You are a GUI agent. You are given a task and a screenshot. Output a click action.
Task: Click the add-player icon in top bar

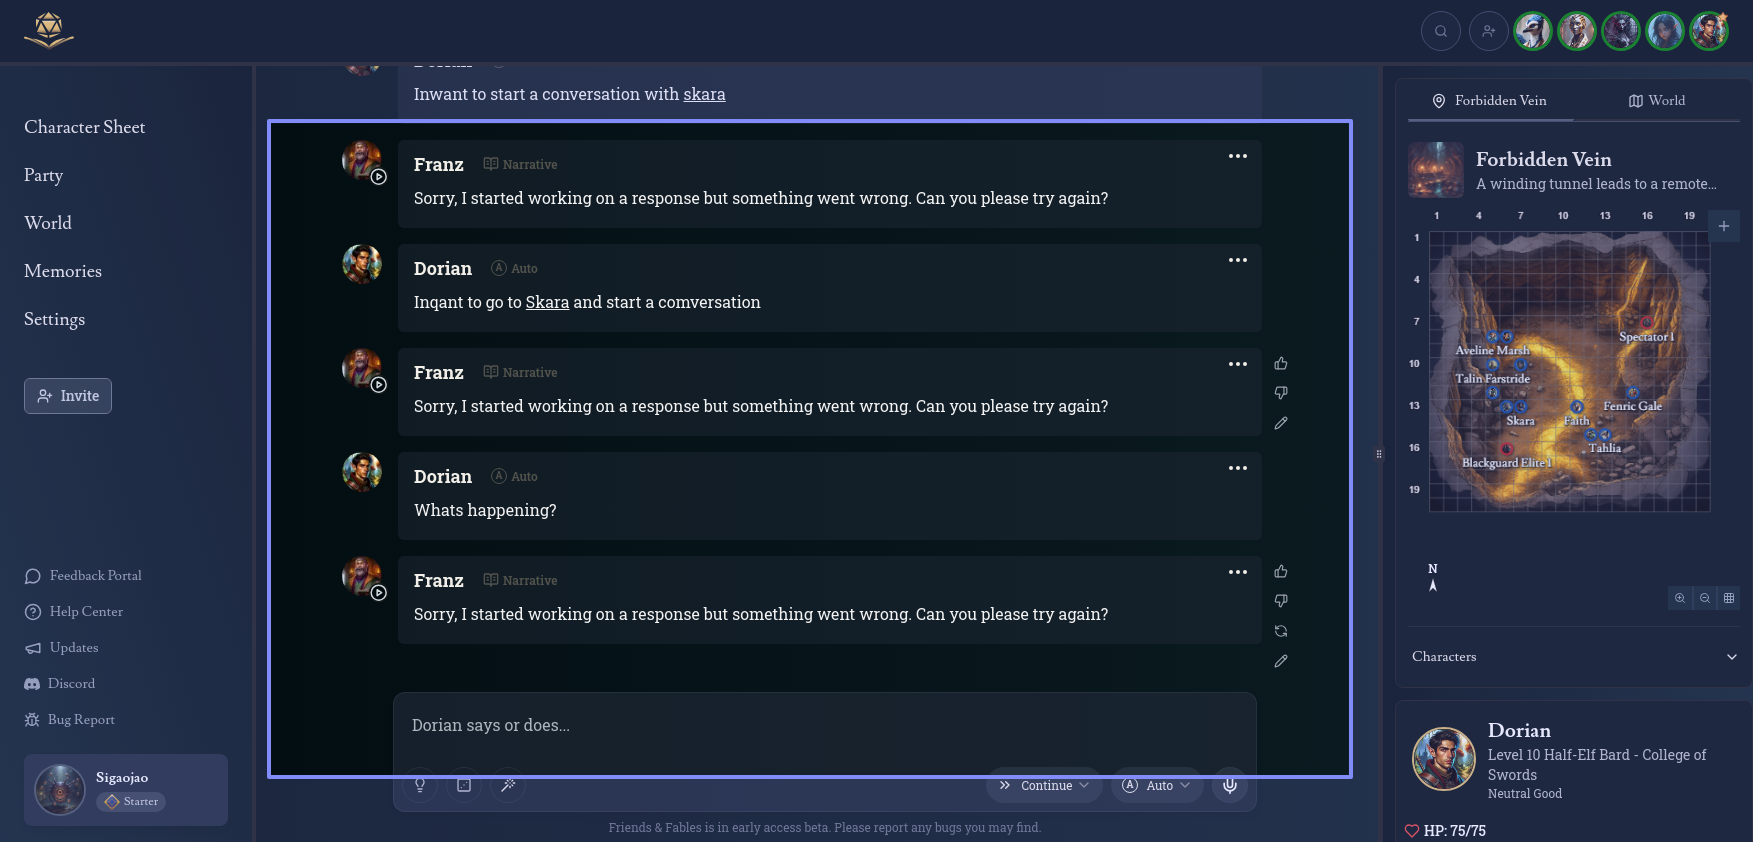[1488, 31]
